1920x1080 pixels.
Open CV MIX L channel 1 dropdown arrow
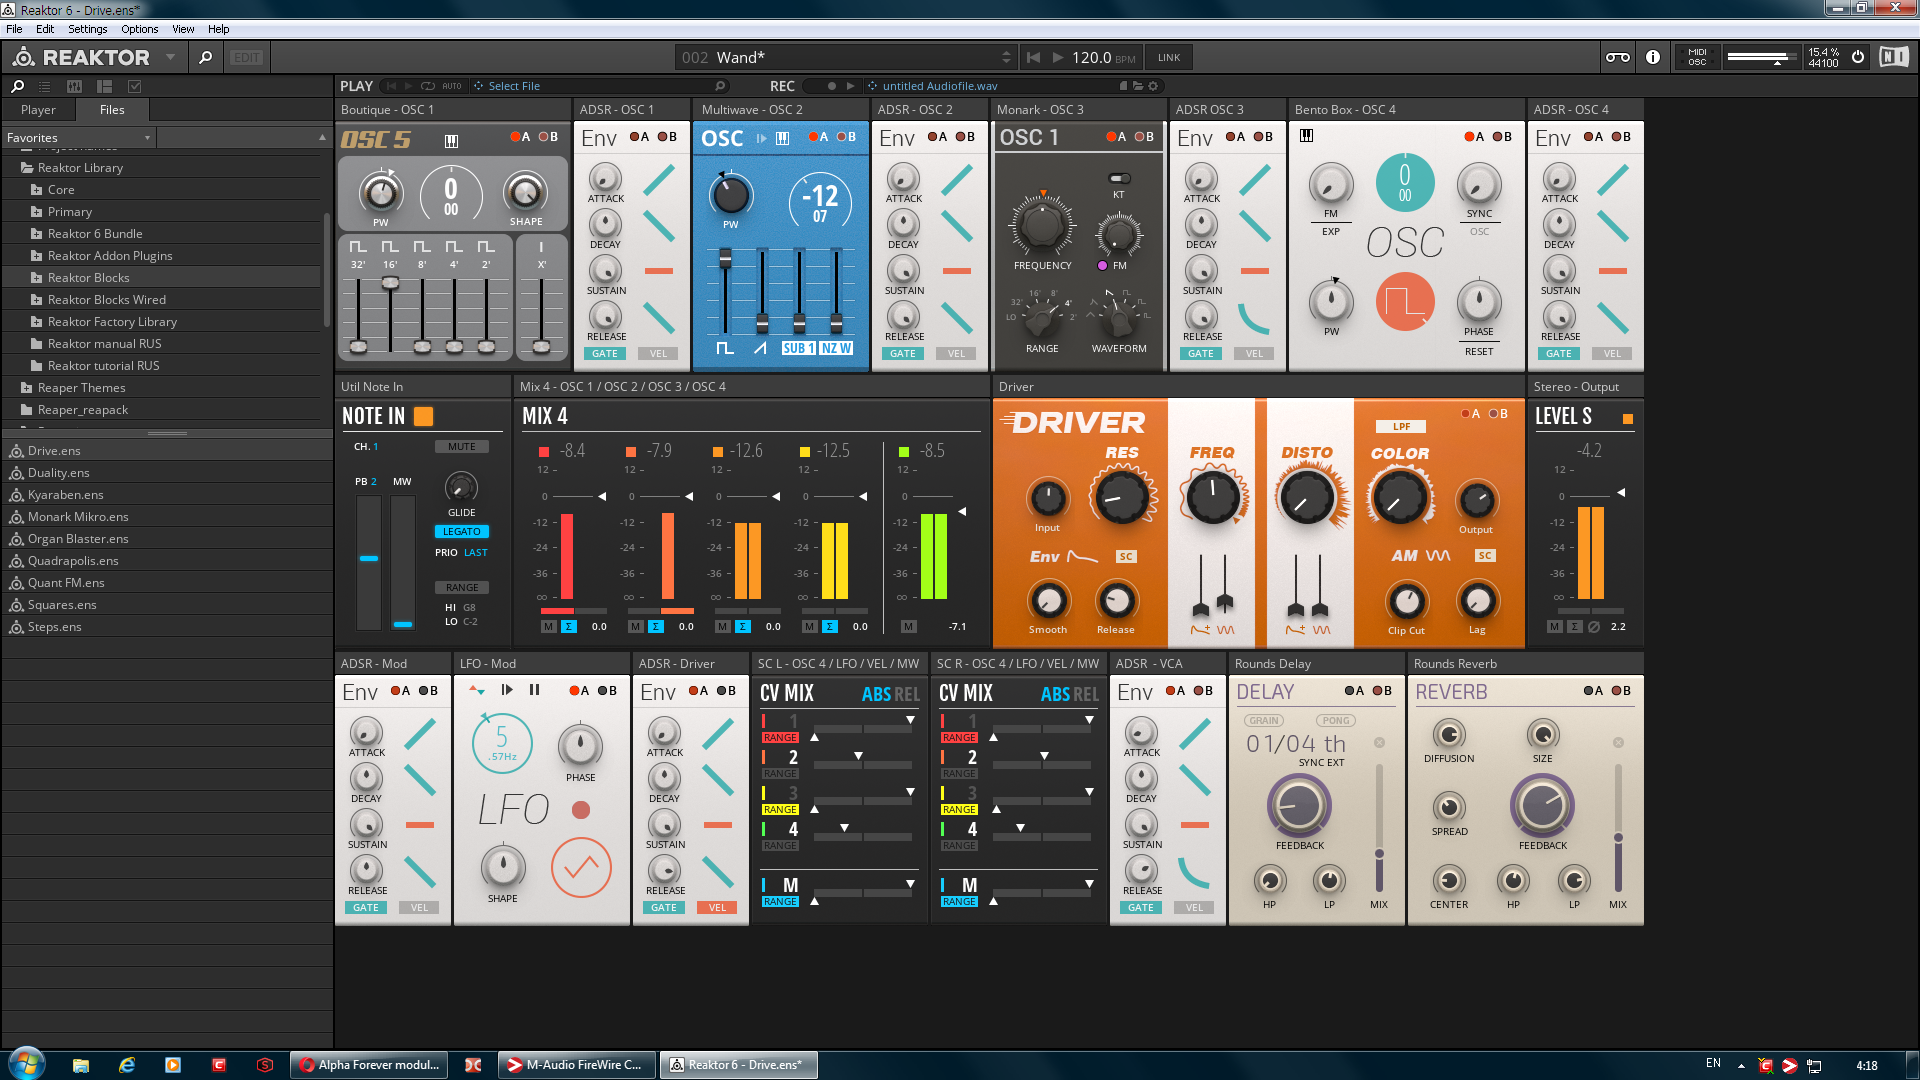coord(910,720)
